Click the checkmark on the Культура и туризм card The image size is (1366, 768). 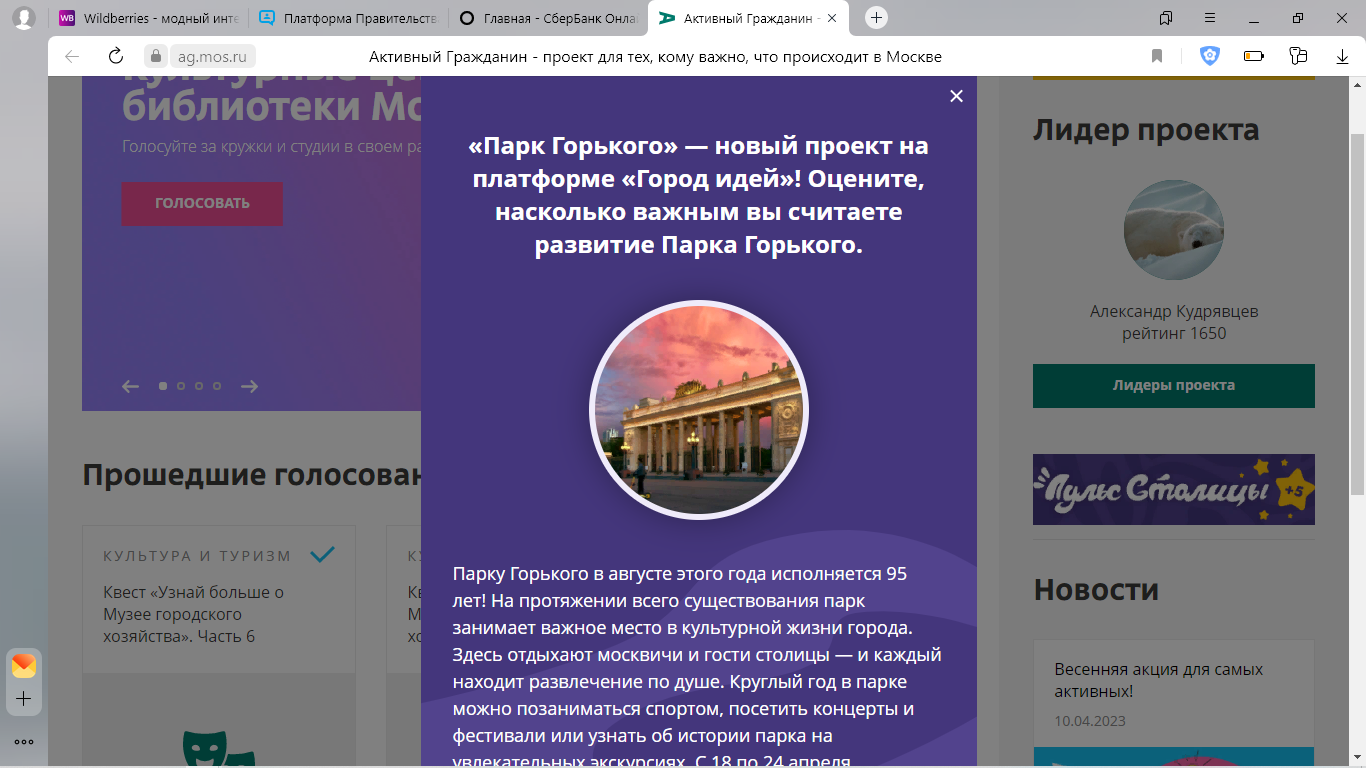322,555
